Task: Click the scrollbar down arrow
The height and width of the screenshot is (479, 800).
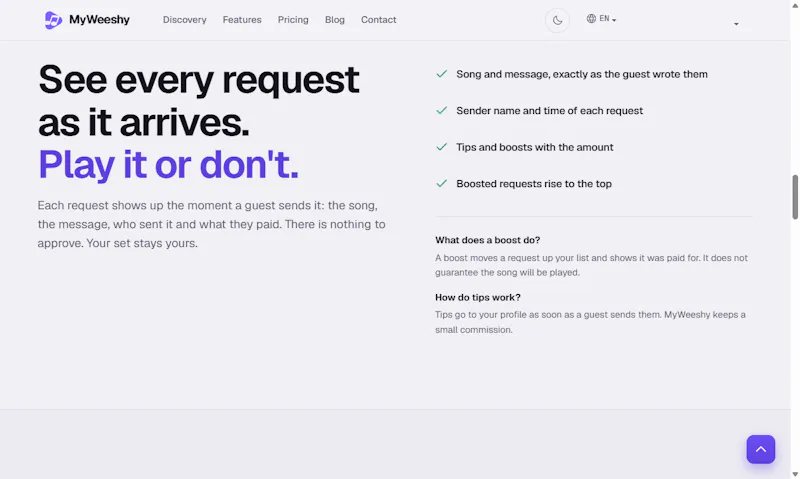Action: click(795, 475)
